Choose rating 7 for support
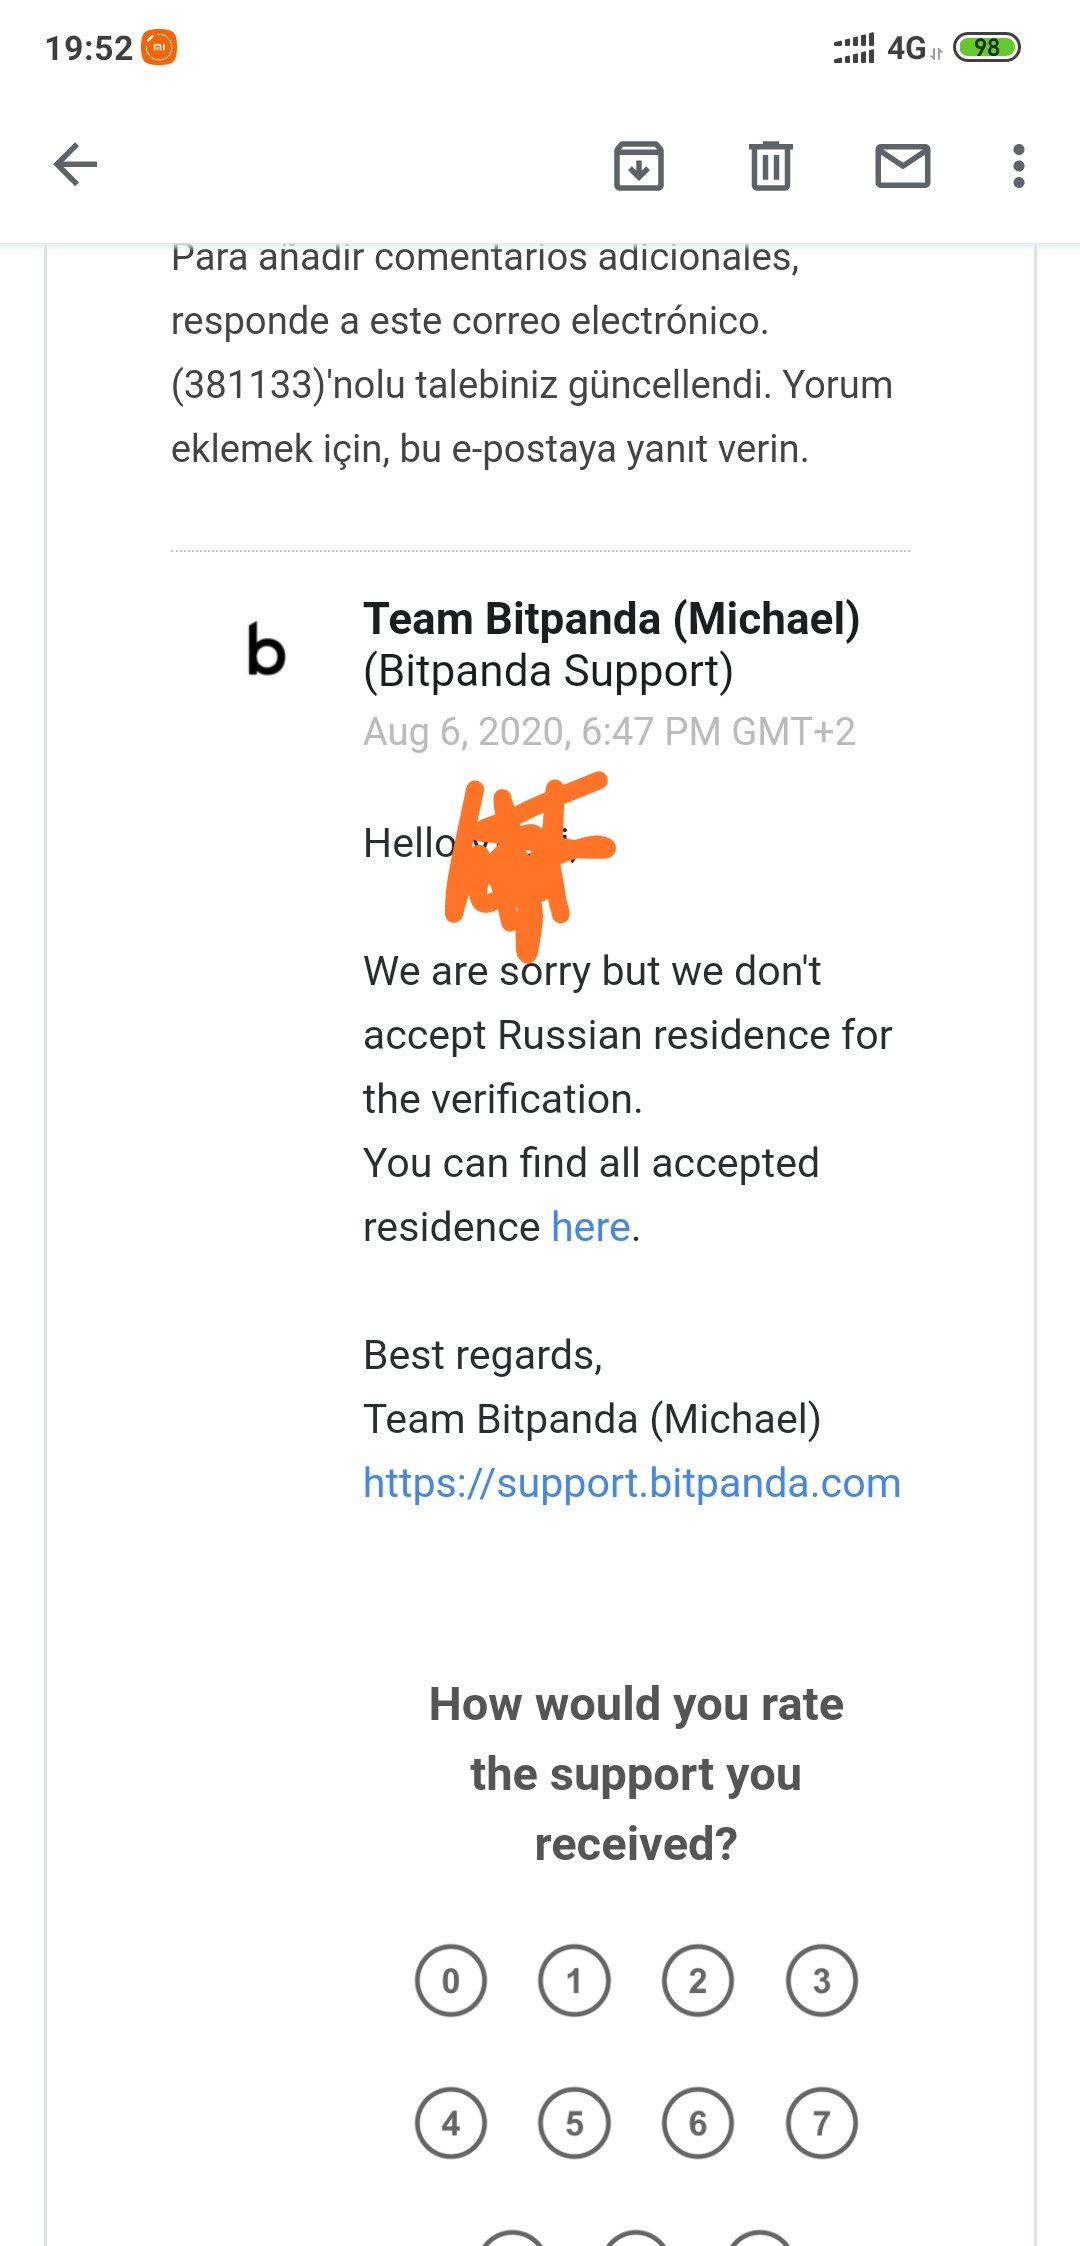Image resolution: width=1080 pixels, height=2246 pixels. point(822,2122)
